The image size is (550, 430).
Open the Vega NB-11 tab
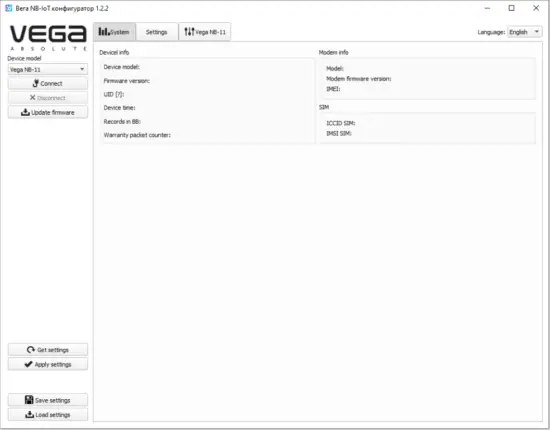point(205,32)
